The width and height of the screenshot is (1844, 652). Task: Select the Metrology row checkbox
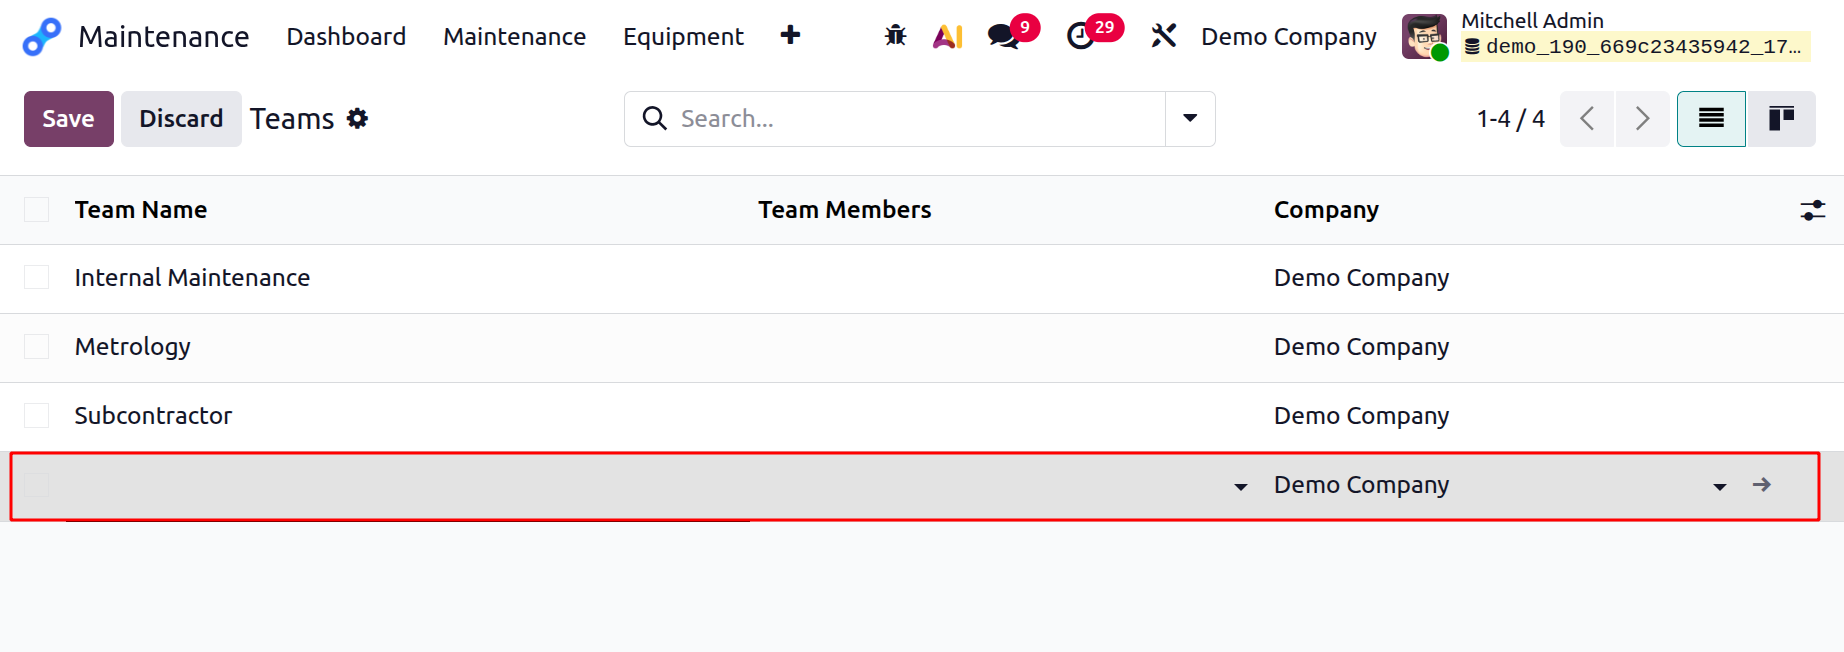pos(37,347)
